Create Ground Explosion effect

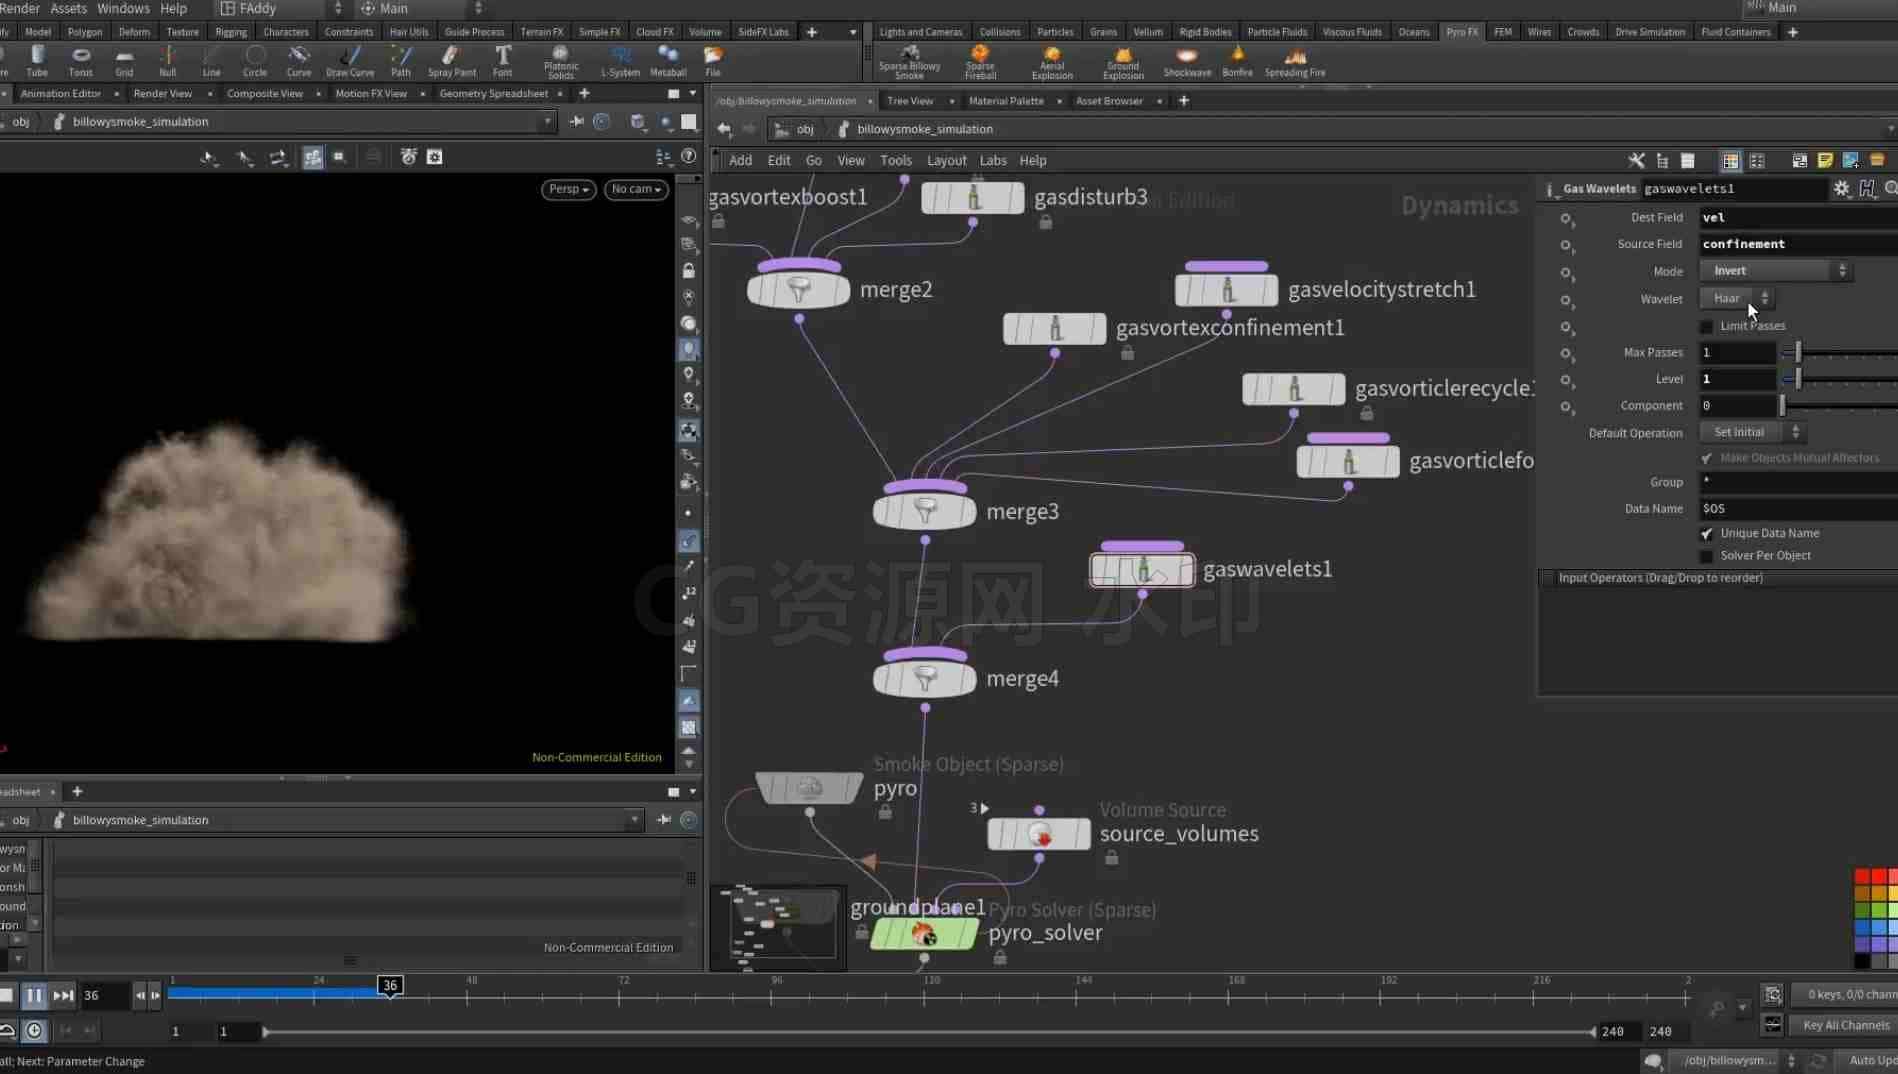pyautogui.click(x=1123, y=62)
